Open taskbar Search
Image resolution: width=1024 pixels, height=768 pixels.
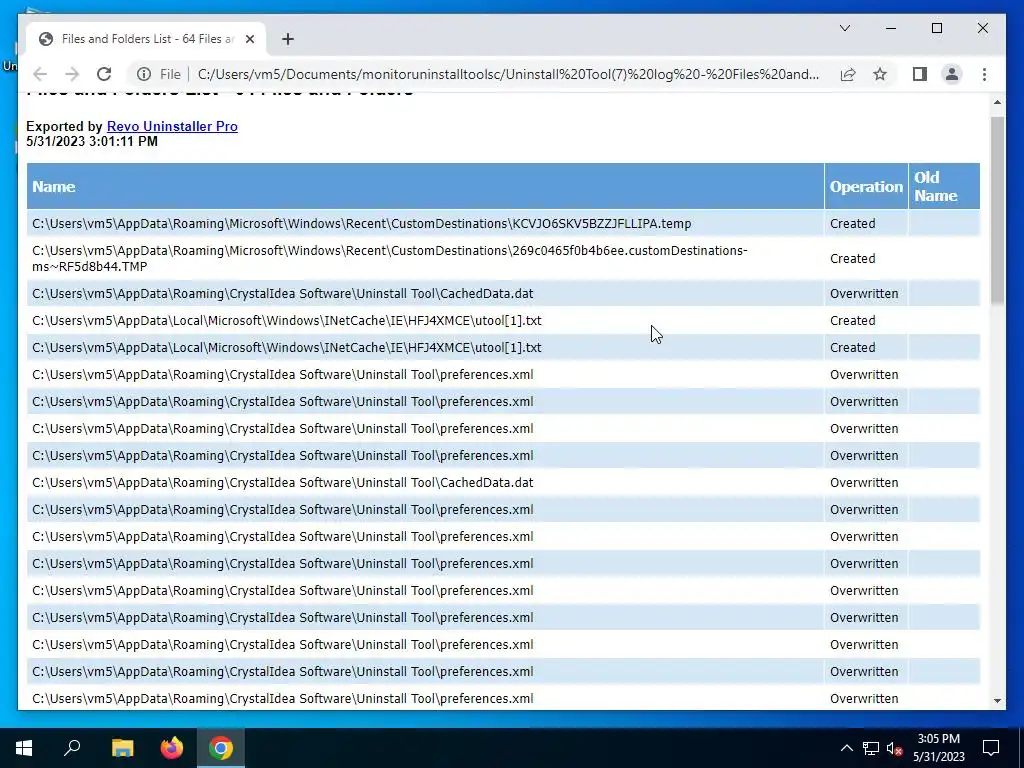tap(72, 748)
